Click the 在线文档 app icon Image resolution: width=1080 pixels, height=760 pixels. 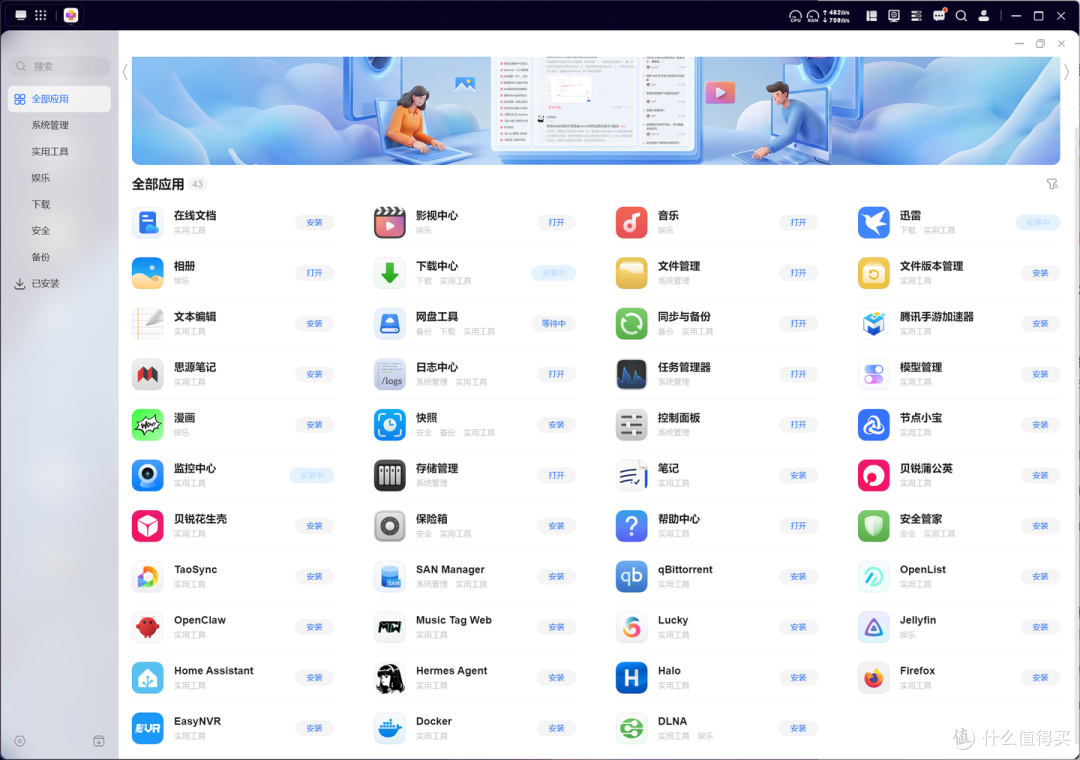click(147, 223)
